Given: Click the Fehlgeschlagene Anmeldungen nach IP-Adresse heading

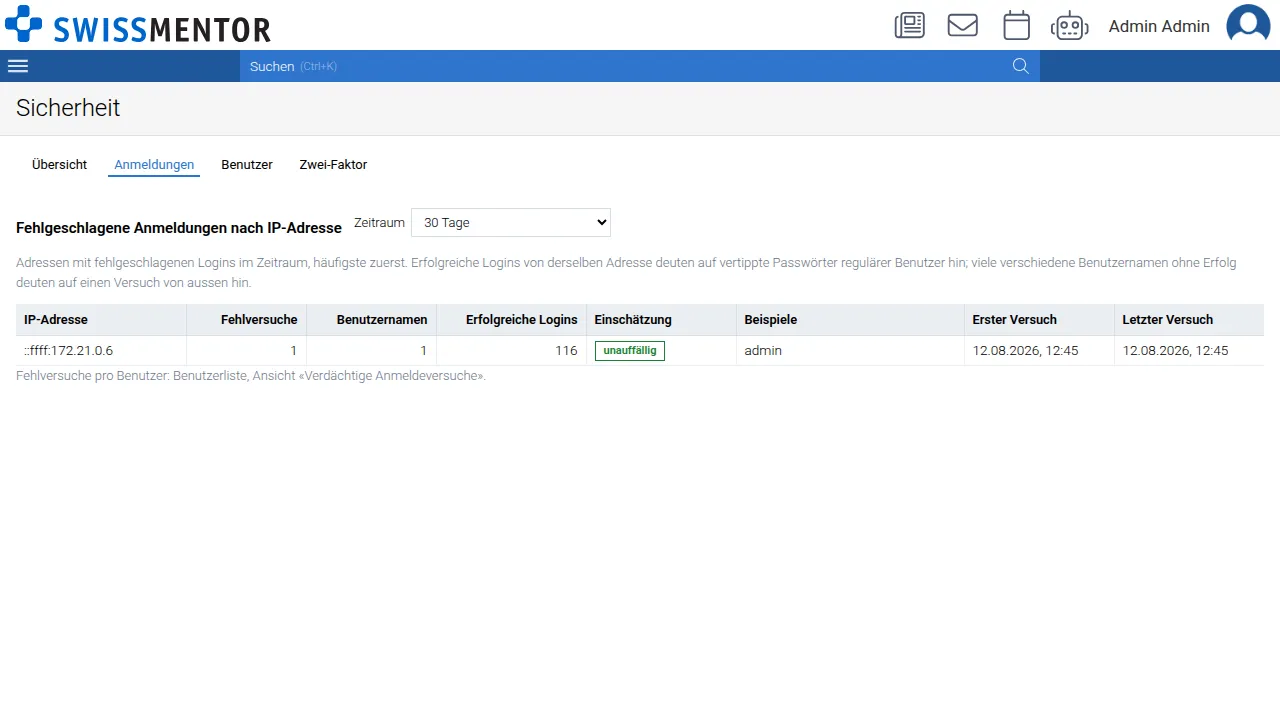Looking at the screenshot, I should pos(179,228).
